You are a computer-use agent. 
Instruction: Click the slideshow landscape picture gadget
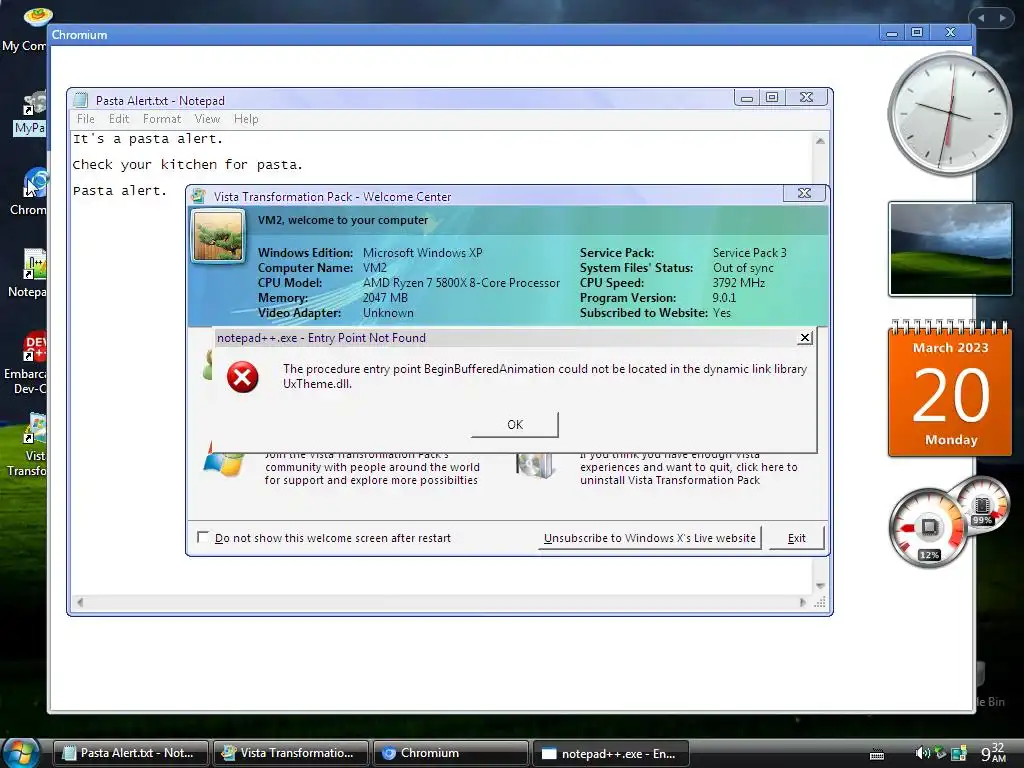(950, 249)
